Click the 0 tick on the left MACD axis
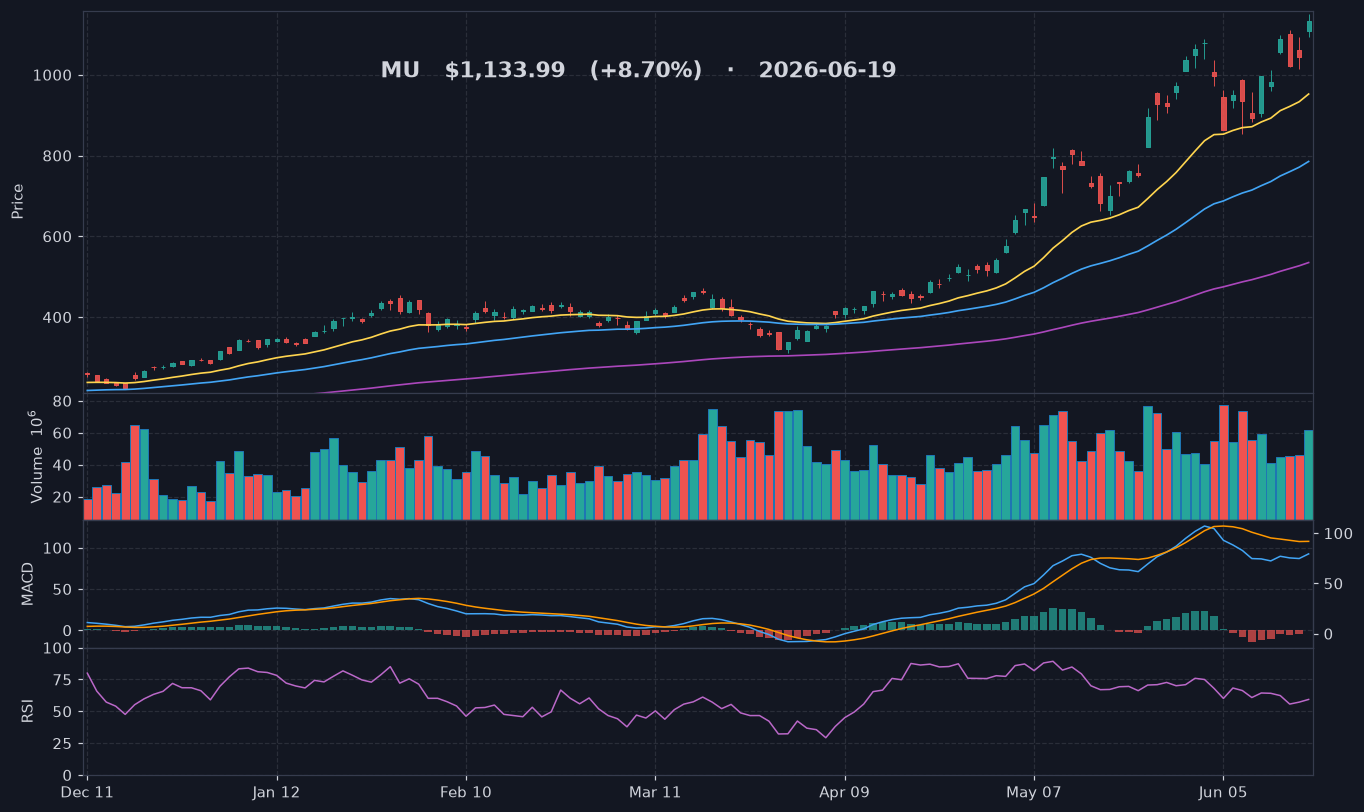 [67, 631]
